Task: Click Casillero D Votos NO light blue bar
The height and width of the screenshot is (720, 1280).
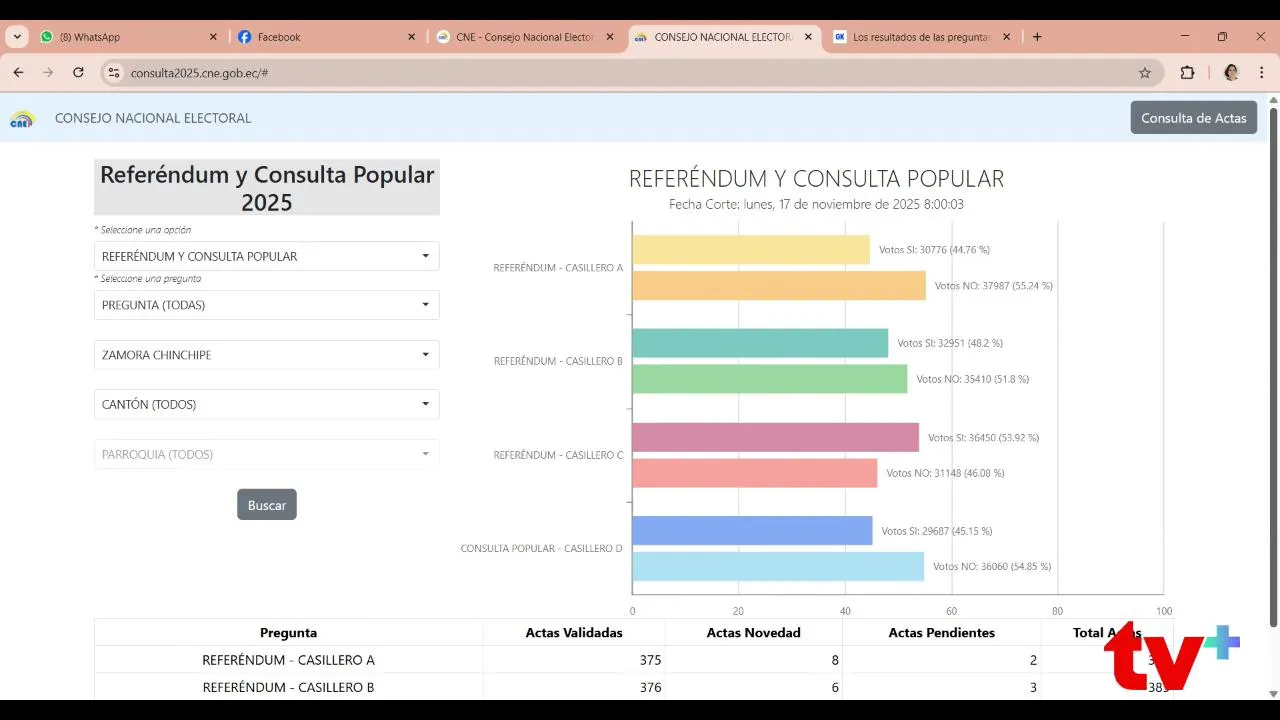Action: click(x=778, y=566)
